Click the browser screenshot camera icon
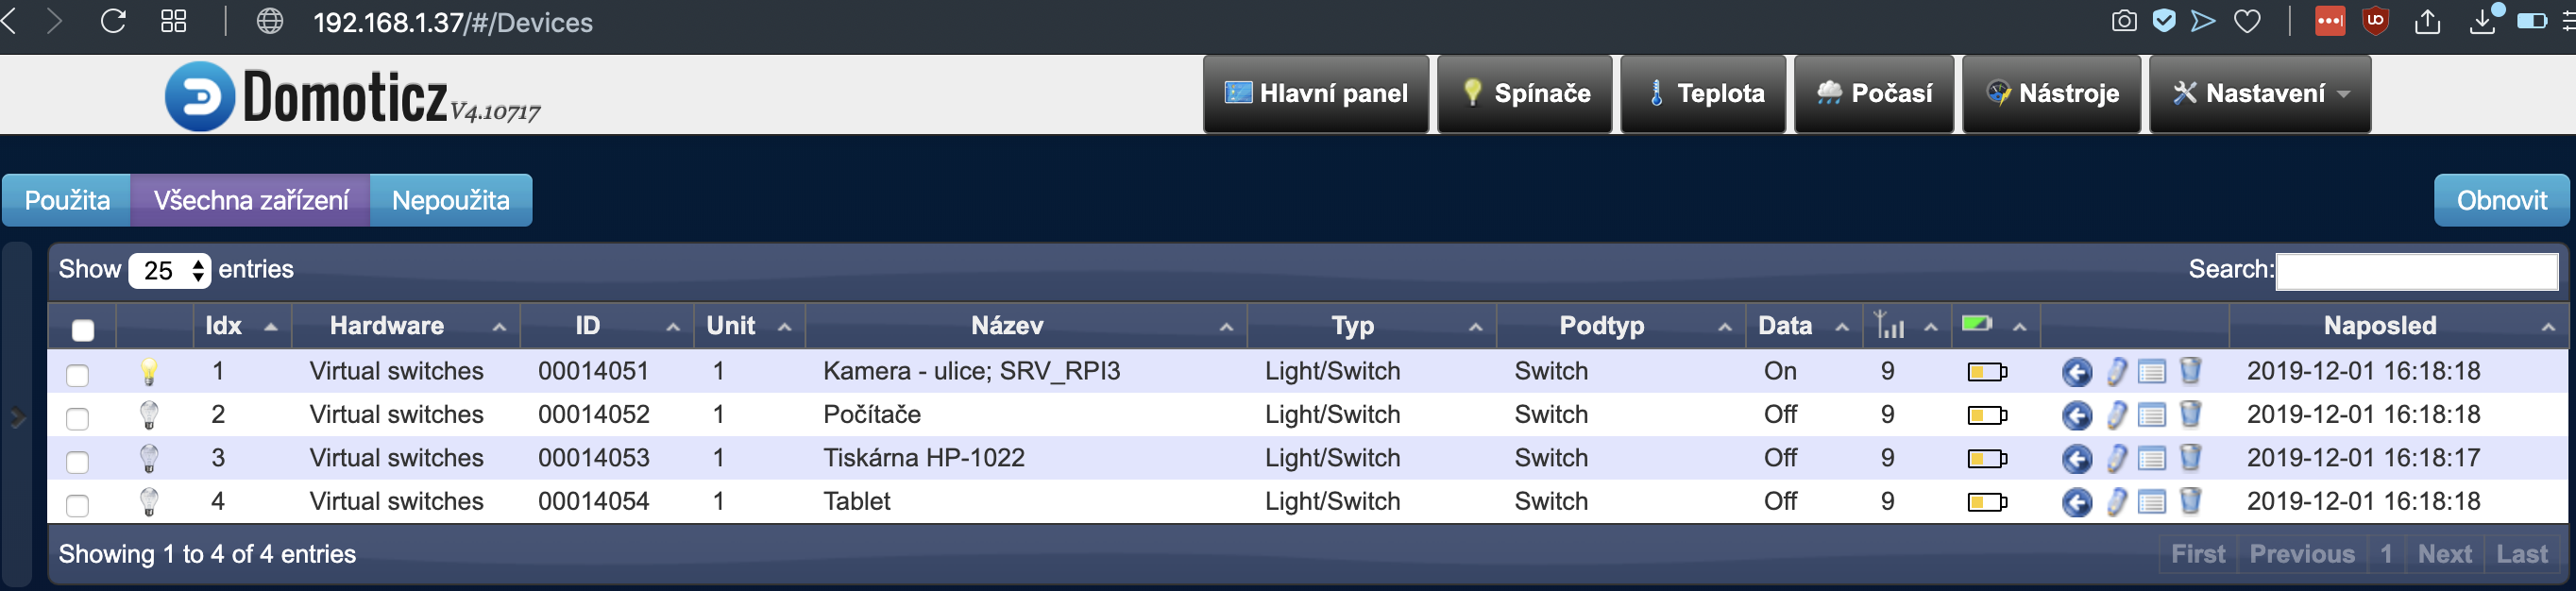 coord(2124,22)
